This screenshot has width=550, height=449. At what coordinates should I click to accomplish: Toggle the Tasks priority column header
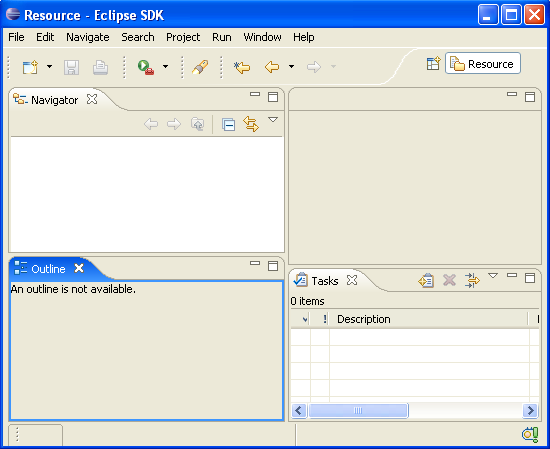click(320, 319)
